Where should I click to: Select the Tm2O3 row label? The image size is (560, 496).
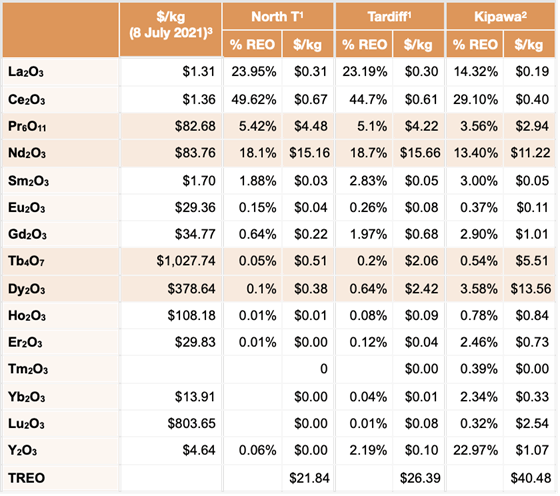[x=28, y=369]
